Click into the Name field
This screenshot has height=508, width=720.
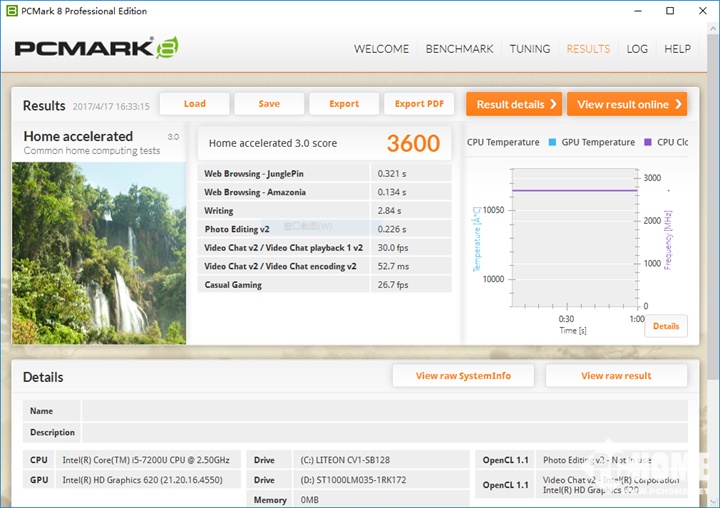coord(384,411)
